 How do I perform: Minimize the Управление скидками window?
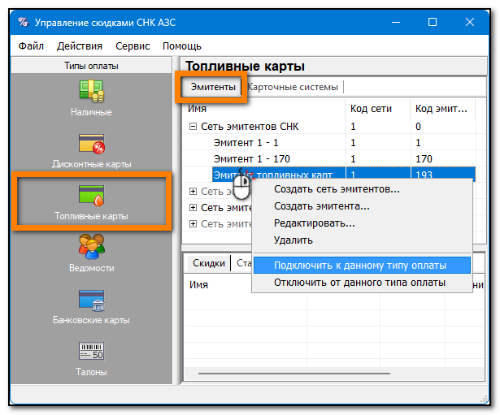coord(396,22)
